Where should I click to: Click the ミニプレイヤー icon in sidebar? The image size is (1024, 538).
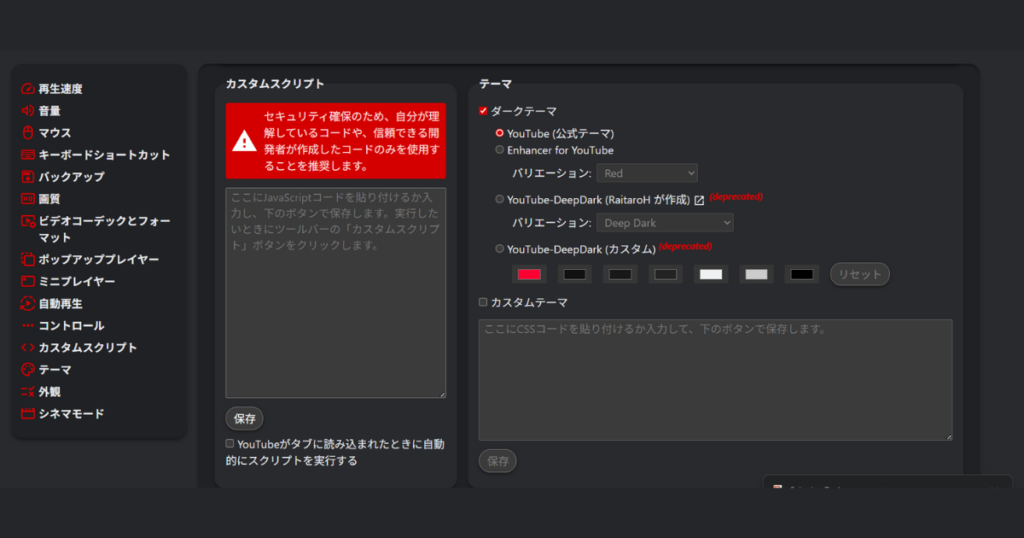click(28, 282)
